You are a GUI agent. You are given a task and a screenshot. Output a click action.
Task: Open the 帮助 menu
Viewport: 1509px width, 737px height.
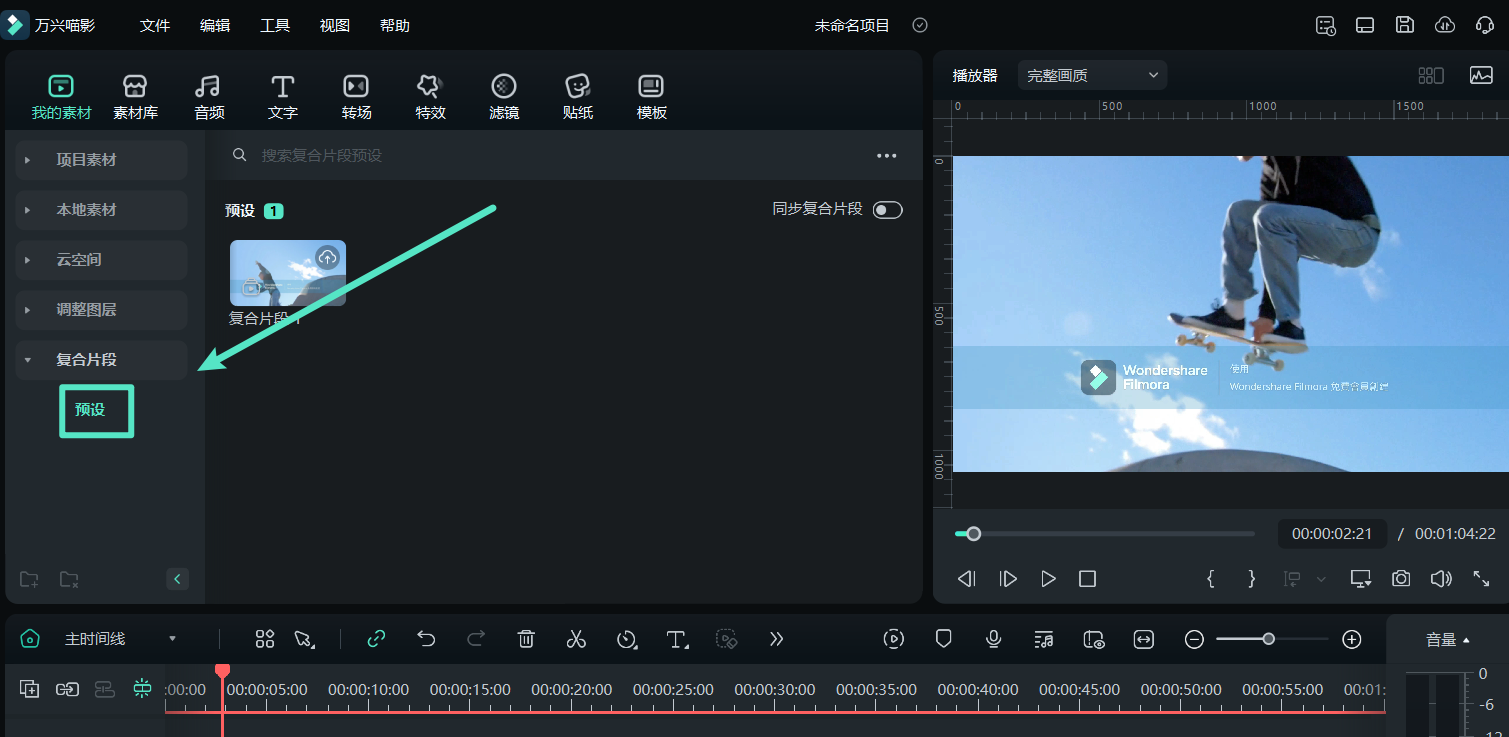click(x=395, y=25)
